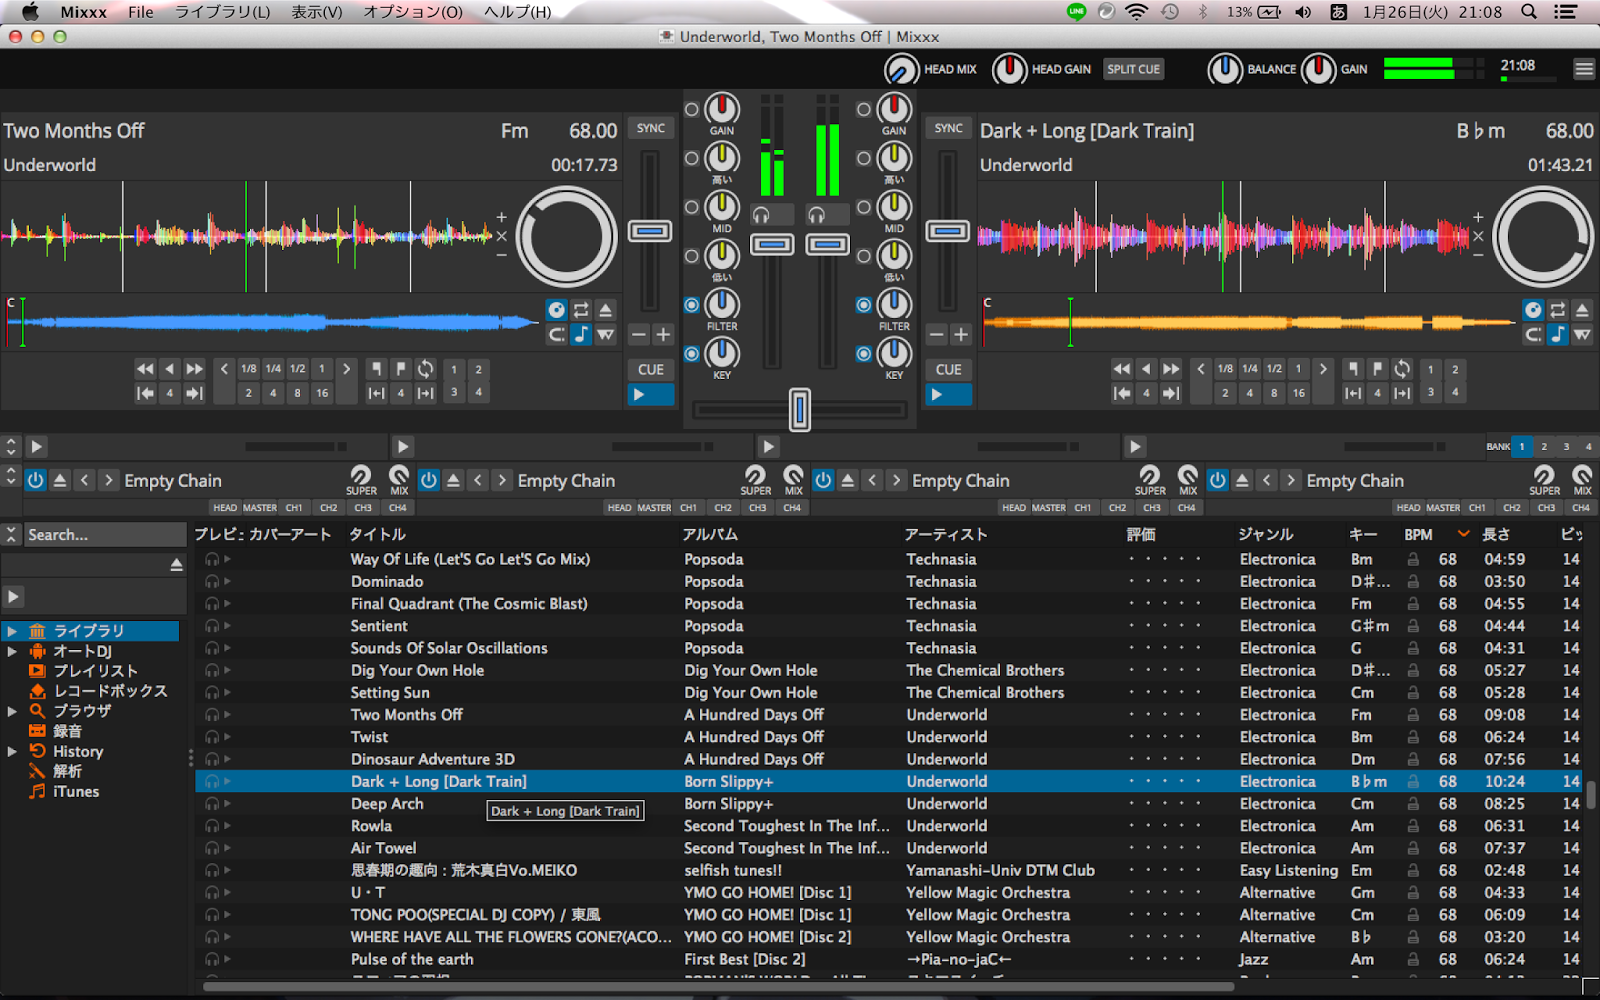Expand the History tree node
Image resolution: width=1600 pixels, height=1000 pixels.
point(12,751)
